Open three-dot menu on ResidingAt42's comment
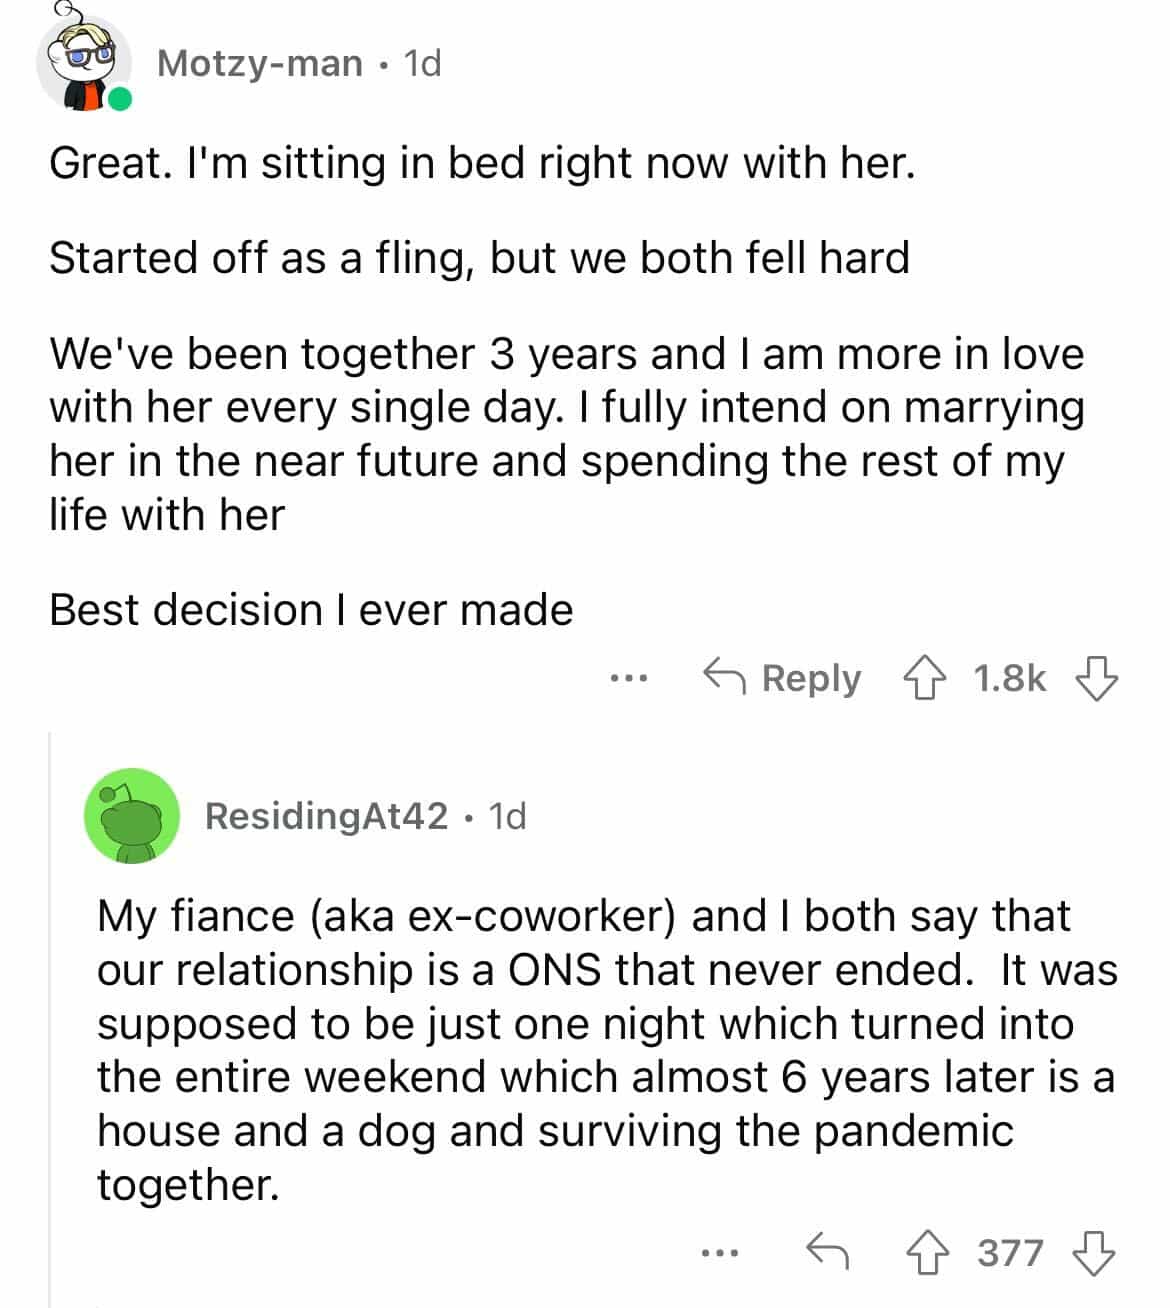 [x=719, y=1253]
